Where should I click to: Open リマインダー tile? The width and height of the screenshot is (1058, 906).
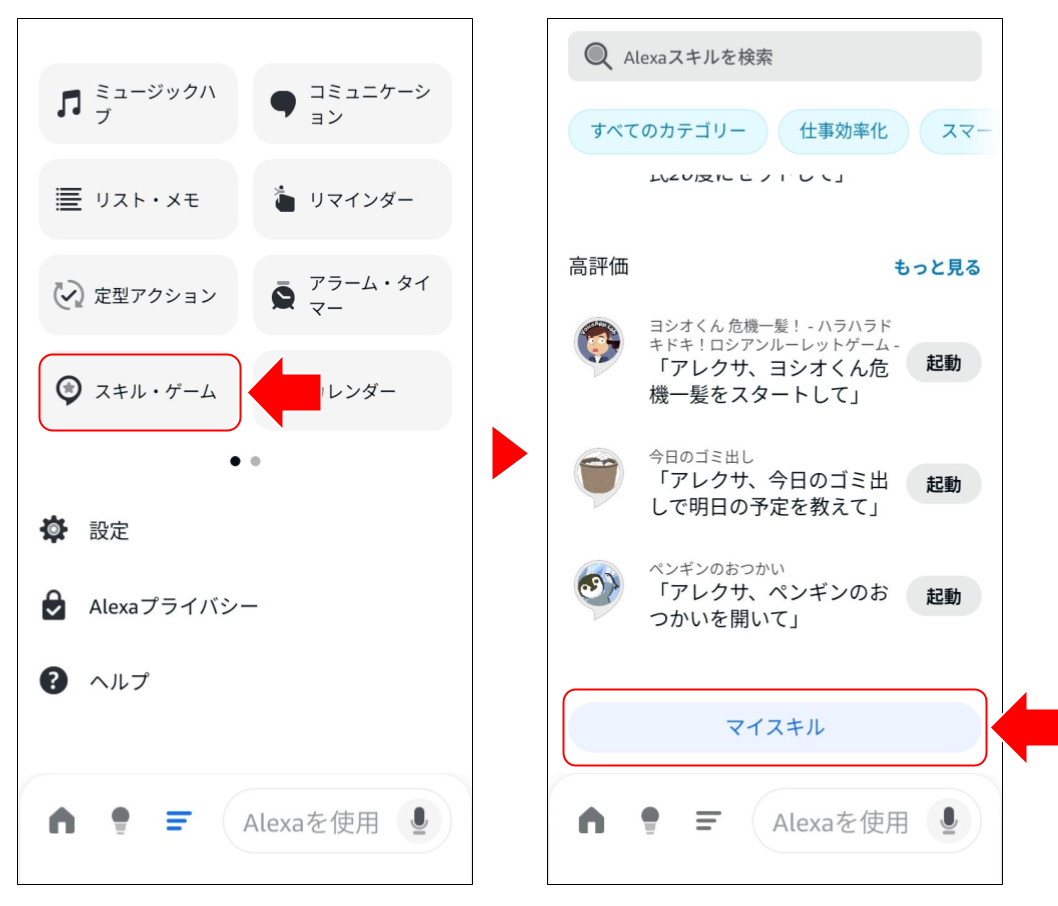click(352, 200)
